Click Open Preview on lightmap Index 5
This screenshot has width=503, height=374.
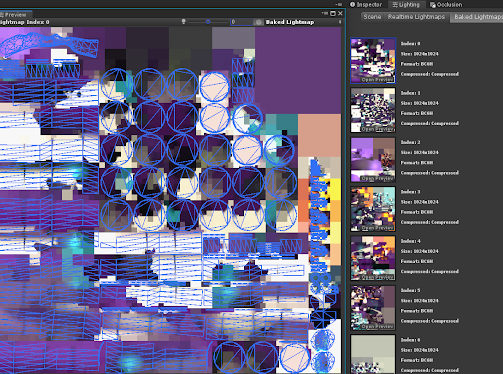pyautogui.click(x=377, y=326)
